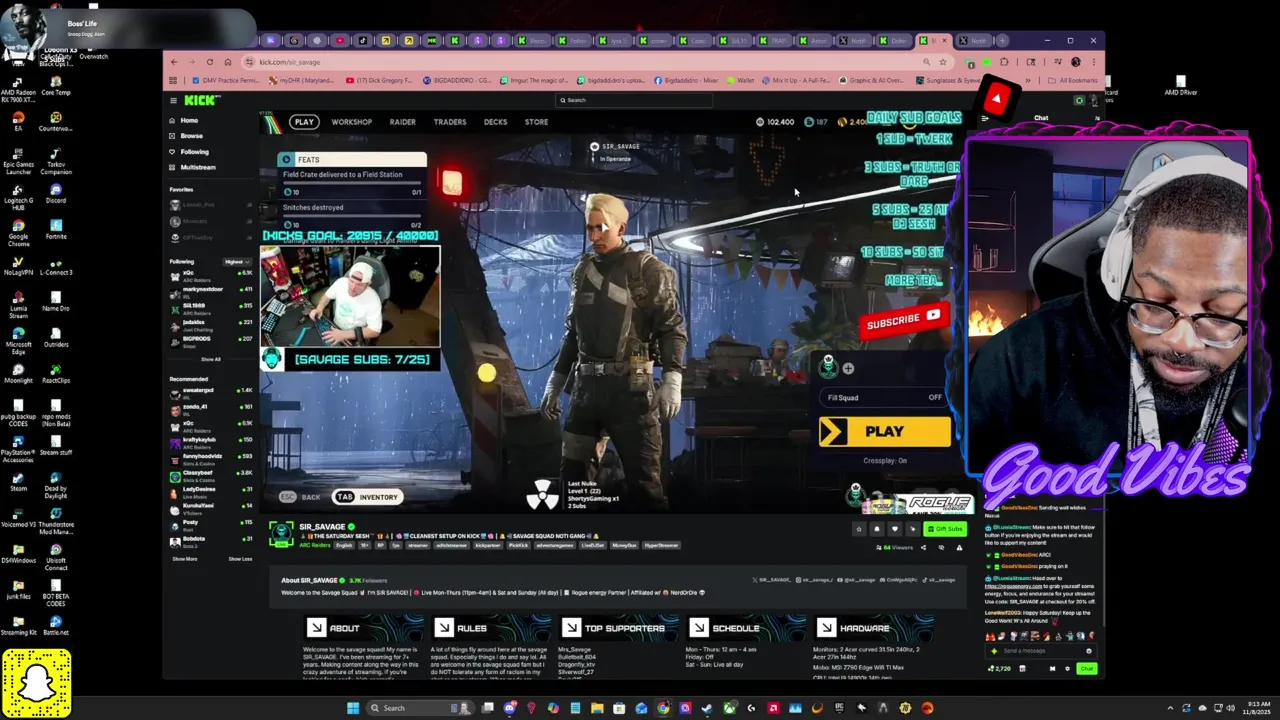The image size is (1280, 720).
Task: Open the Windows Start menu
Action: coord(352,708)
